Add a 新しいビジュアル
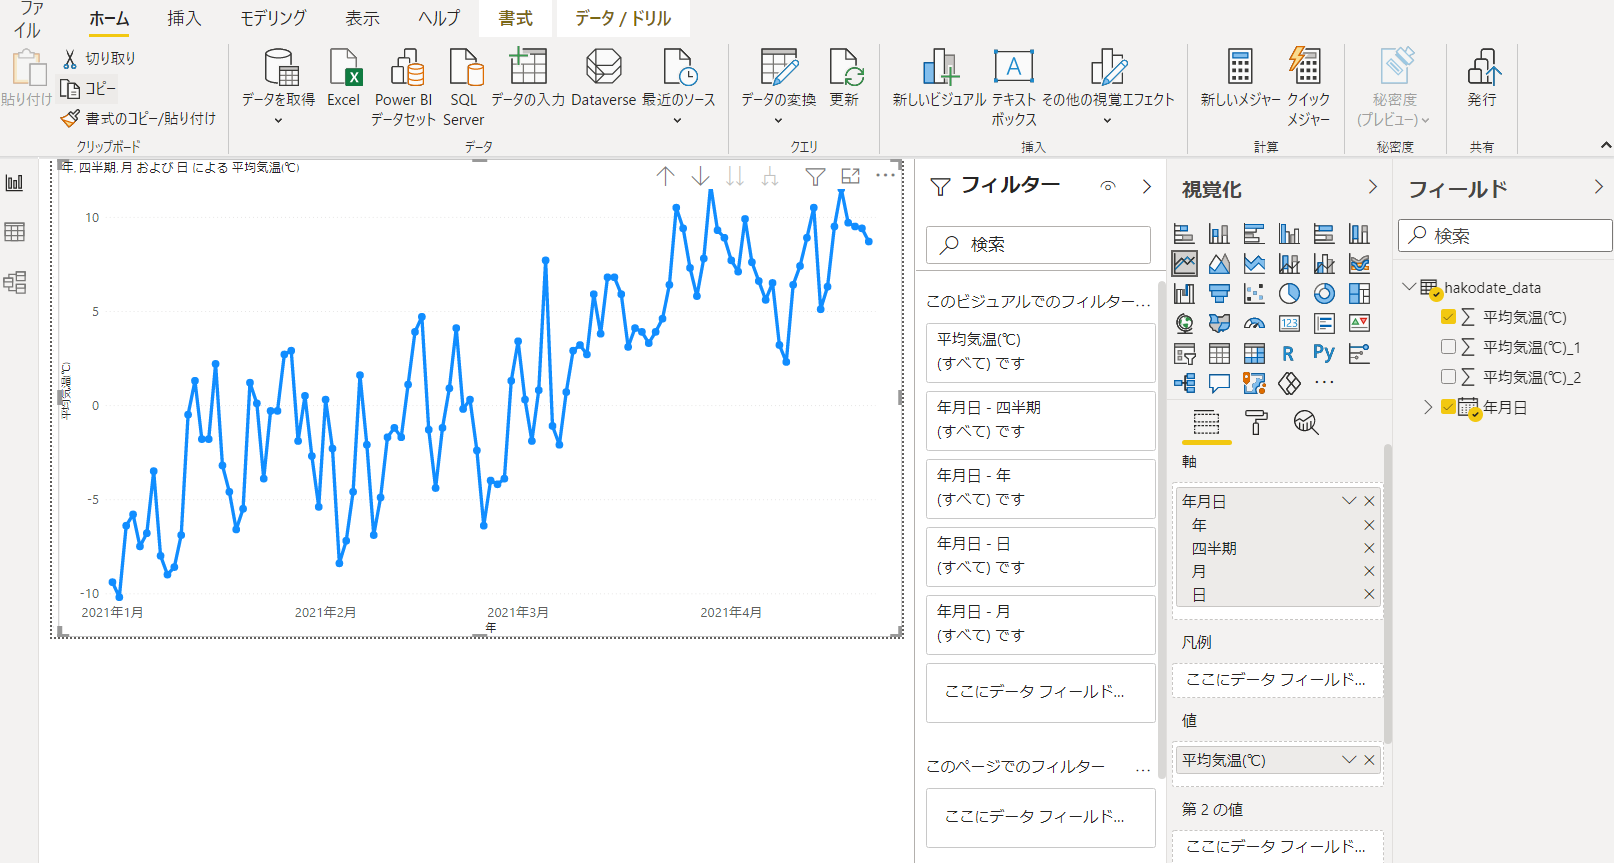The width and height of the screenshot is (1614, 863). tap(939, 79)
